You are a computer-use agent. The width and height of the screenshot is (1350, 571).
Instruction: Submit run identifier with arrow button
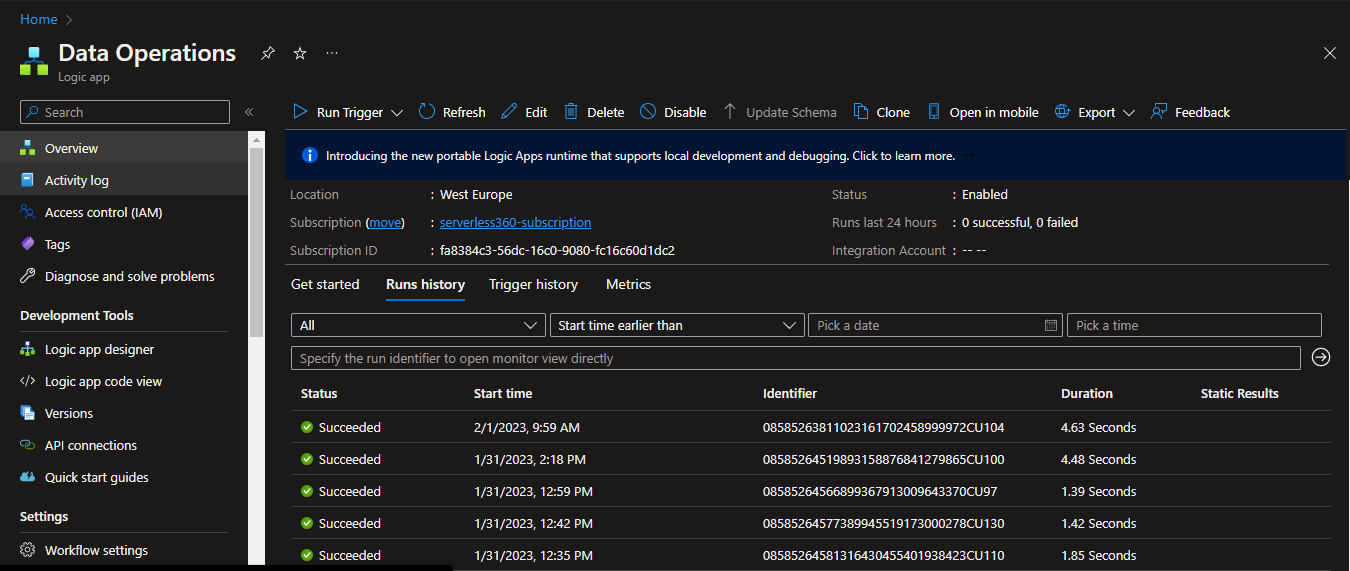coord(1321,357)
